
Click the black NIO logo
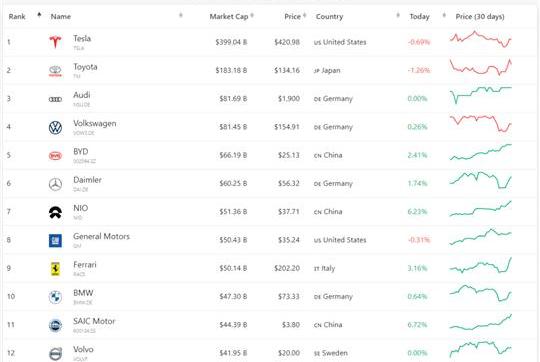click(55, 213)
